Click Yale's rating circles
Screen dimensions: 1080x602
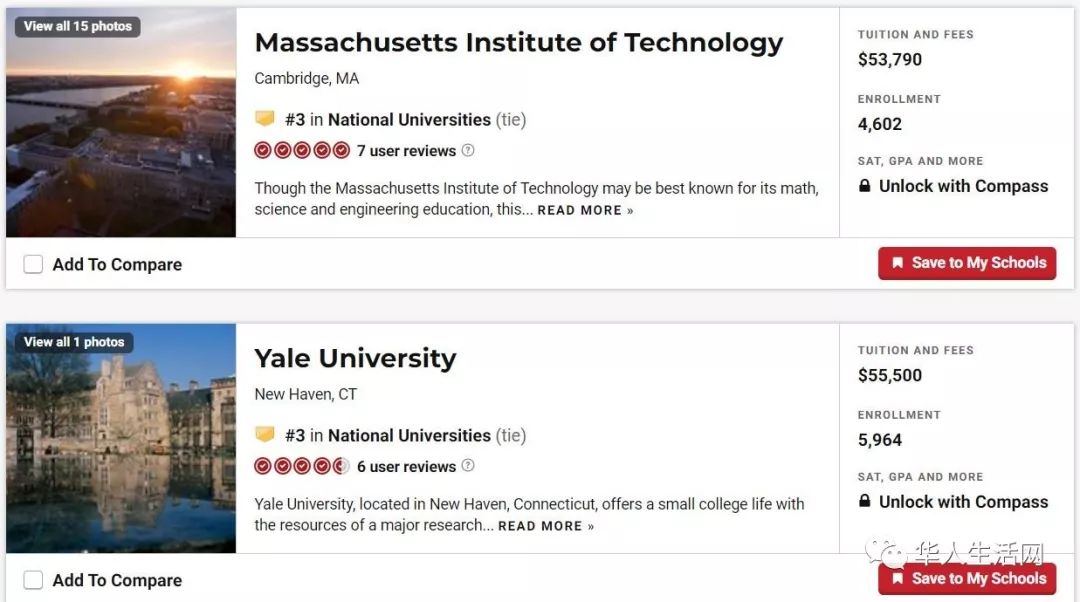(x=302, y=466)
